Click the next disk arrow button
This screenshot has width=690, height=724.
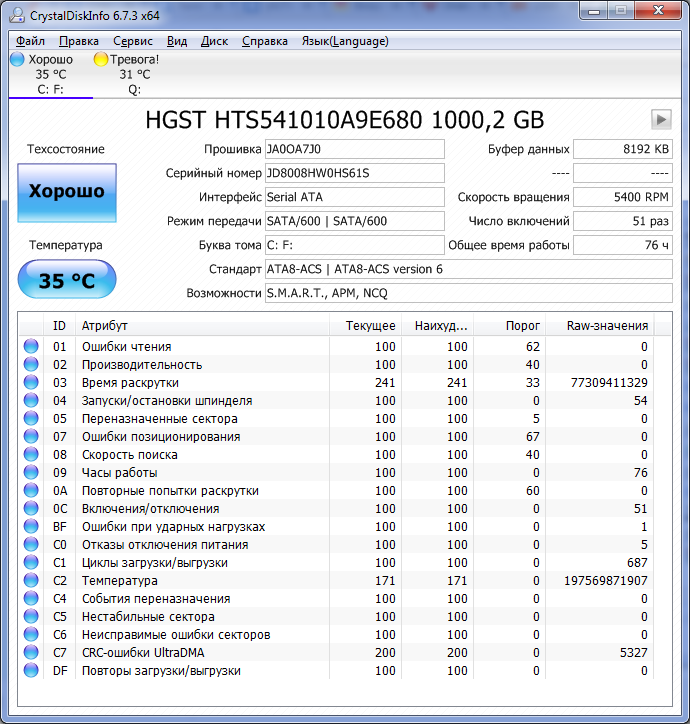pos(661,119)
